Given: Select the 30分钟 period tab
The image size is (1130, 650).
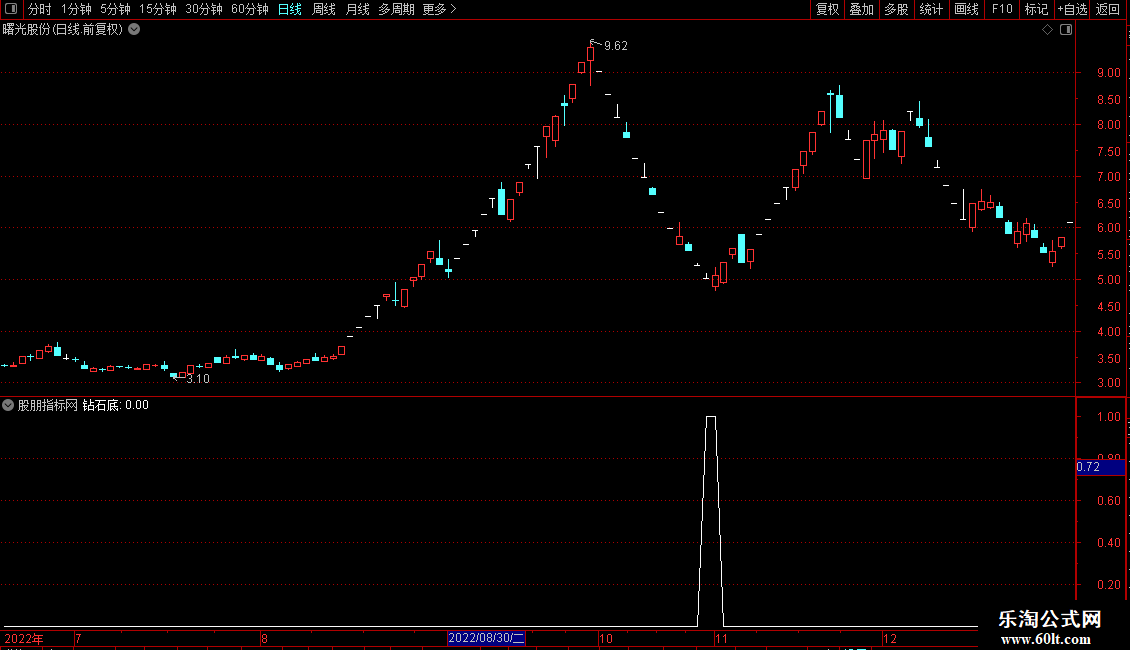Looking at the screenshot, I should click(204, 9).
